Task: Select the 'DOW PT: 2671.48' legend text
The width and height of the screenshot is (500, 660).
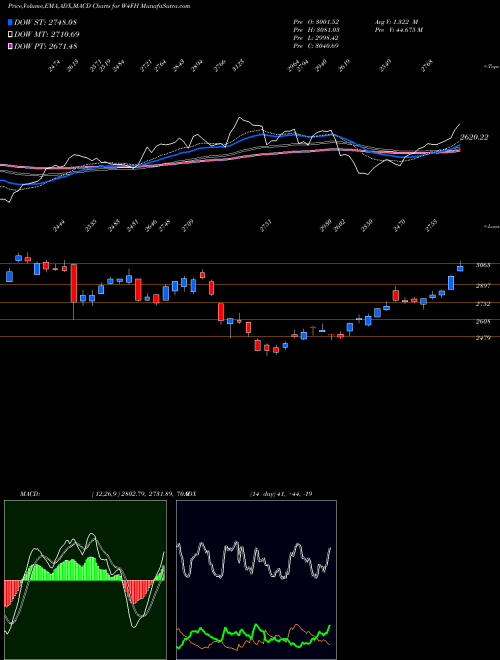Action: pyautogui.click(x=45, y=46)
